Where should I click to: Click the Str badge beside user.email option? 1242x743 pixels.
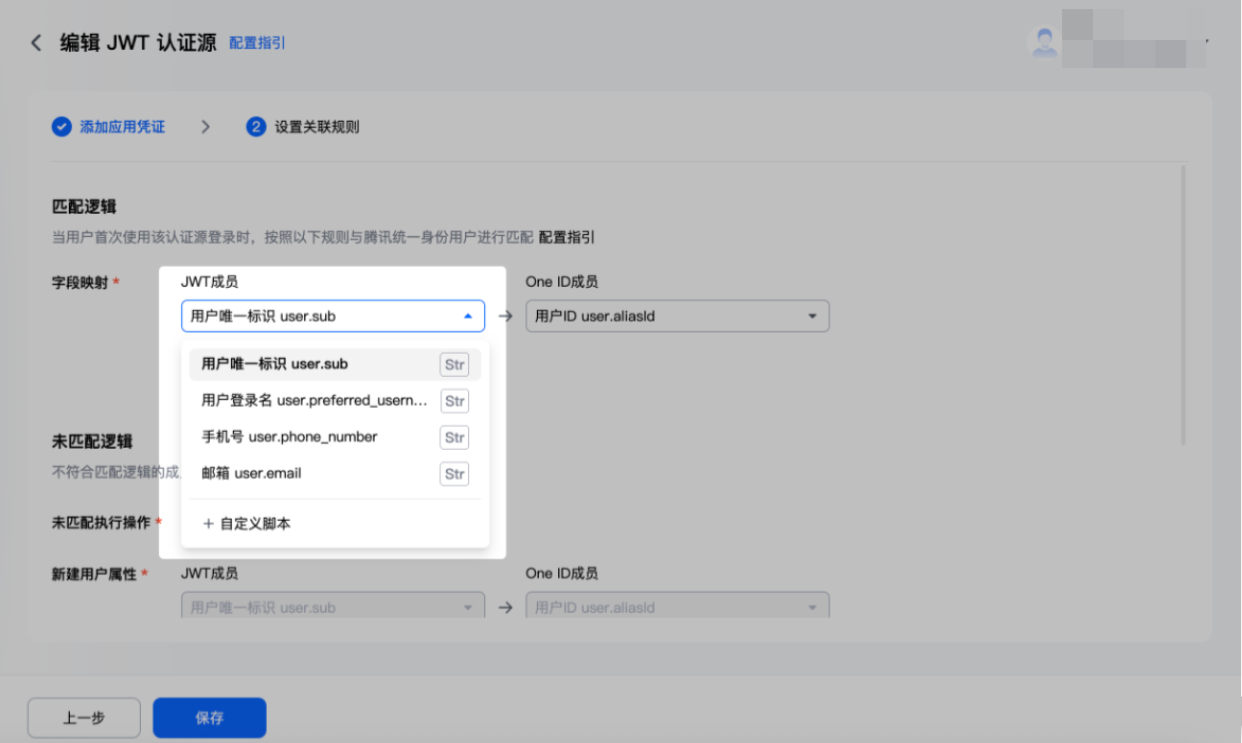pyautogui.click(x=455, y=474)
